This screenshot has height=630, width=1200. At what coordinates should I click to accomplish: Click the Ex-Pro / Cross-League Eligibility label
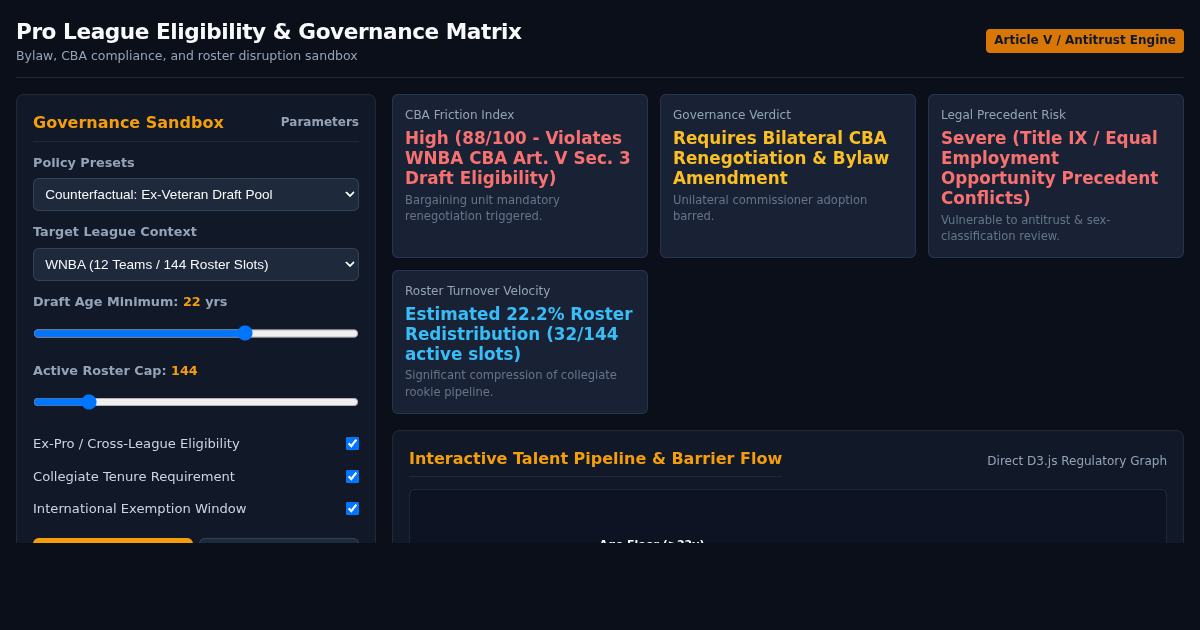pos(136,443)
